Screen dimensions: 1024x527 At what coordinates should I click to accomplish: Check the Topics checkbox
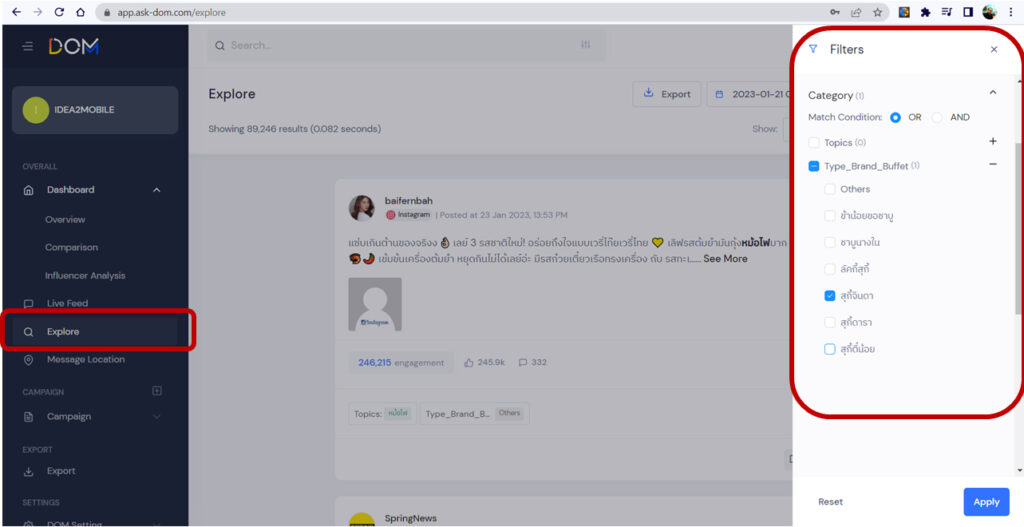coord(814,142)
